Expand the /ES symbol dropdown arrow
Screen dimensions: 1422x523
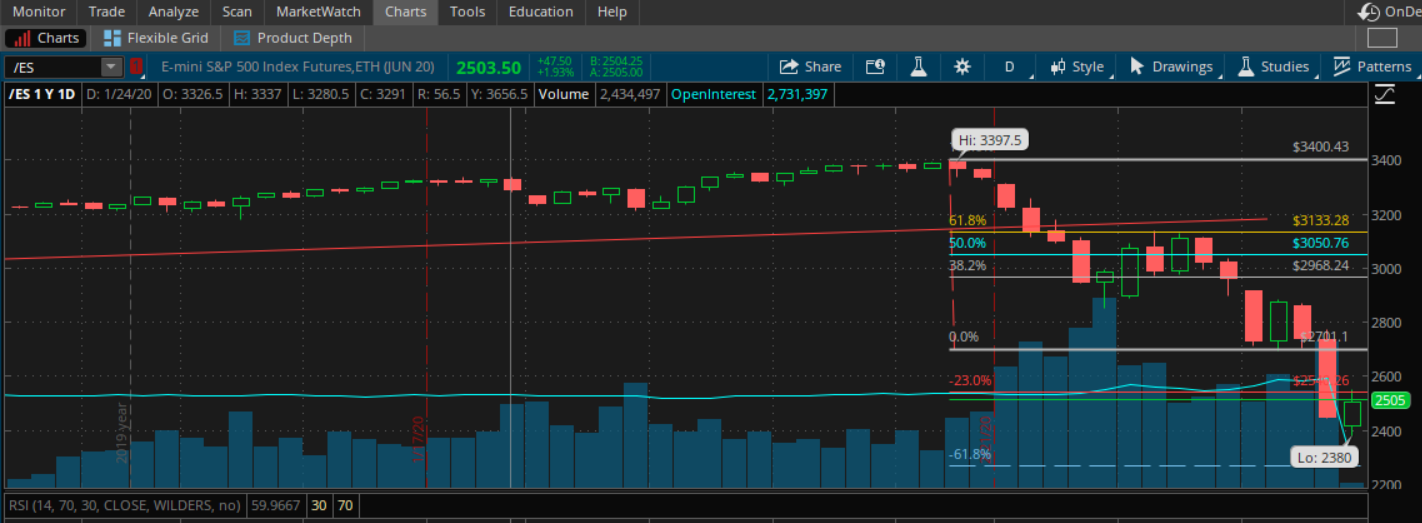click(x=110, y=67)
